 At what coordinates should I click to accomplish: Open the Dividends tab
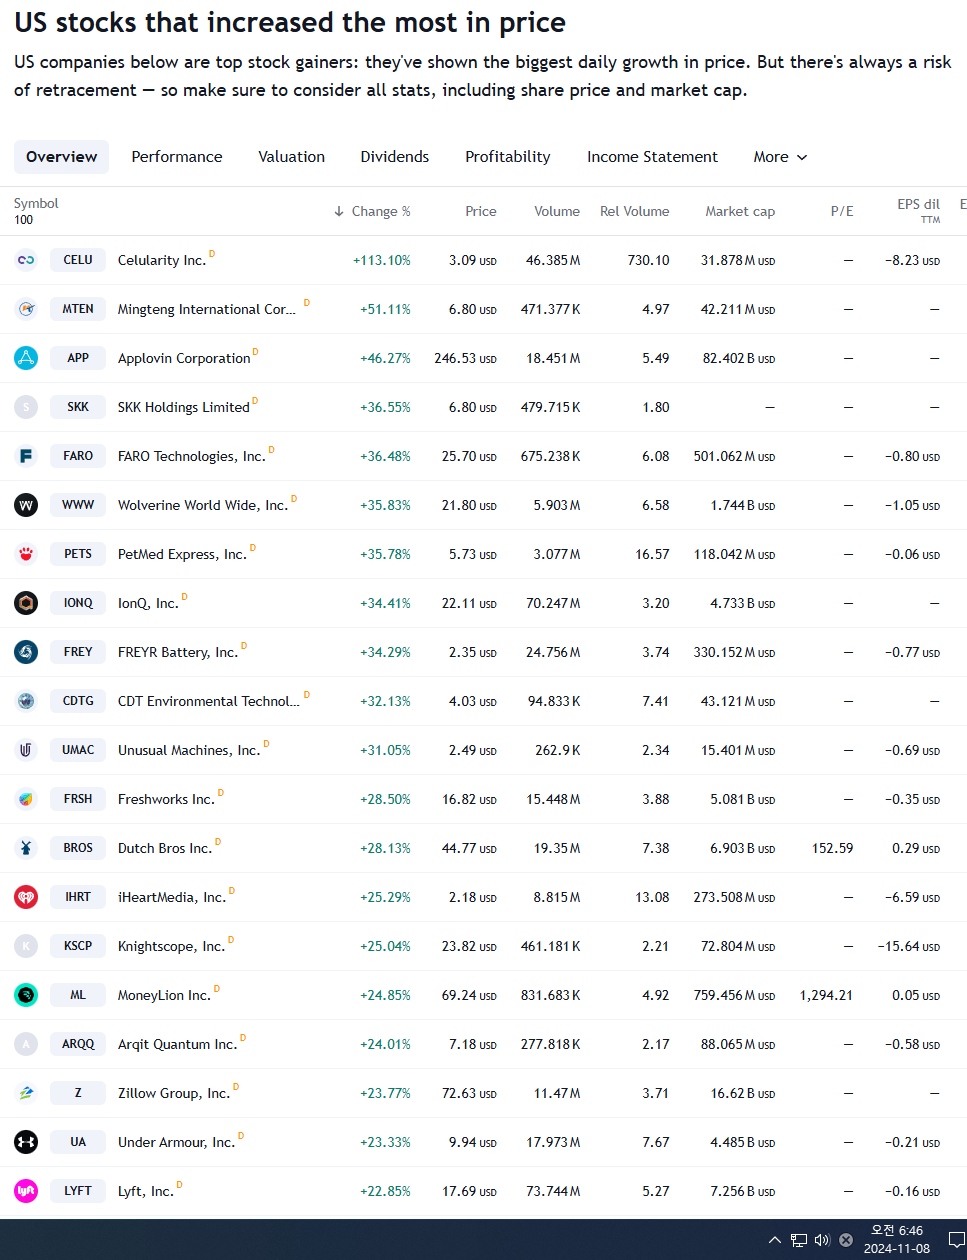click(x=395, y=157)
